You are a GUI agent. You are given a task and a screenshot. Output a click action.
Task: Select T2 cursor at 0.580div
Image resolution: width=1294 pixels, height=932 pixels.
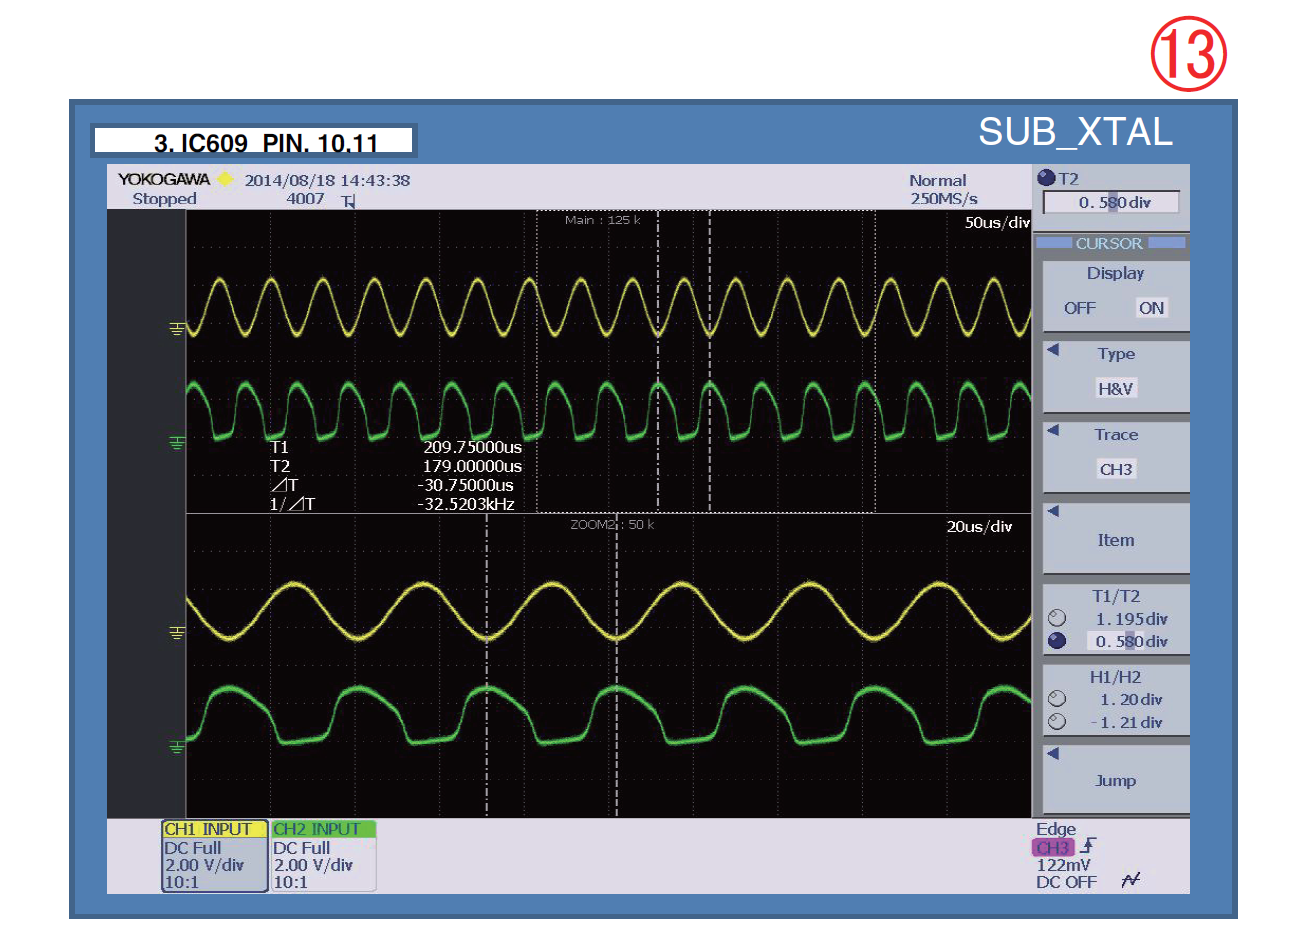[x=1057, y=641]
